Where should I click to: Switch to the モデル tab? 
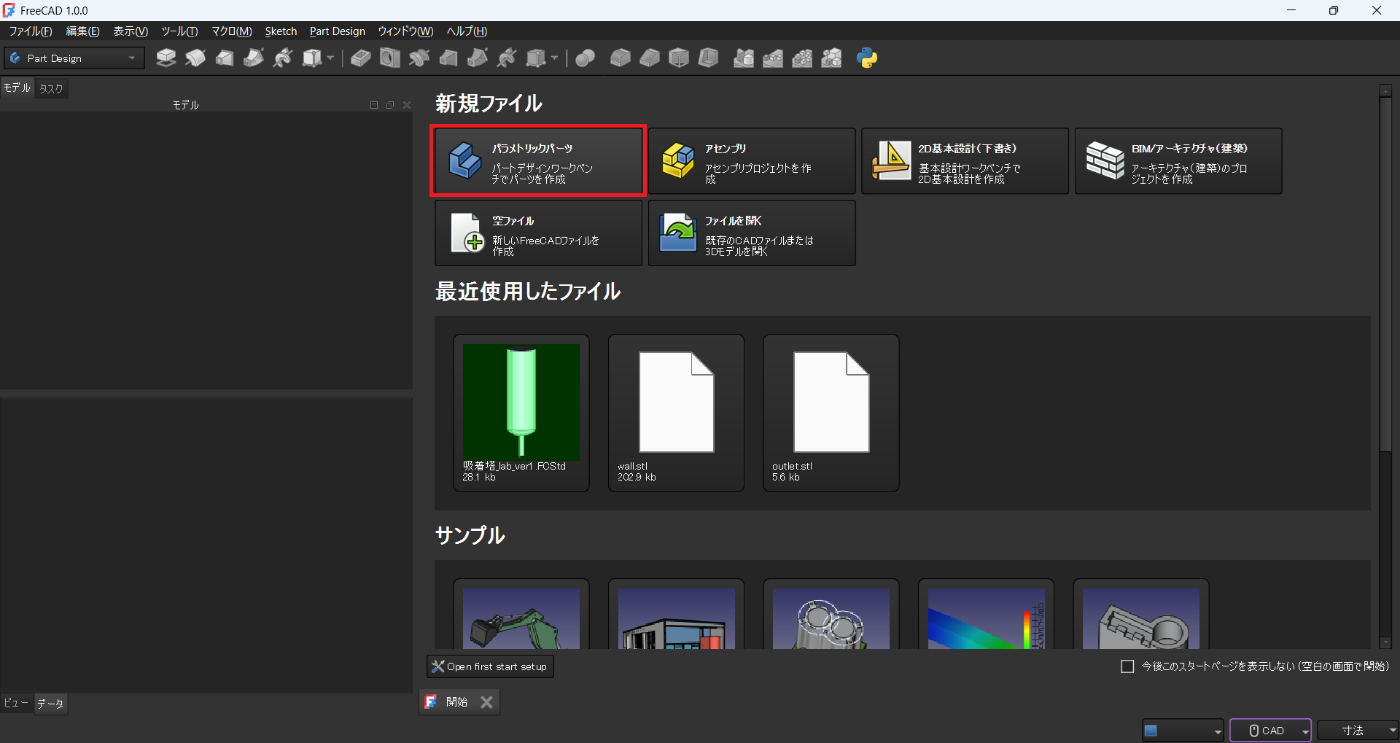[x=17, y=88]
